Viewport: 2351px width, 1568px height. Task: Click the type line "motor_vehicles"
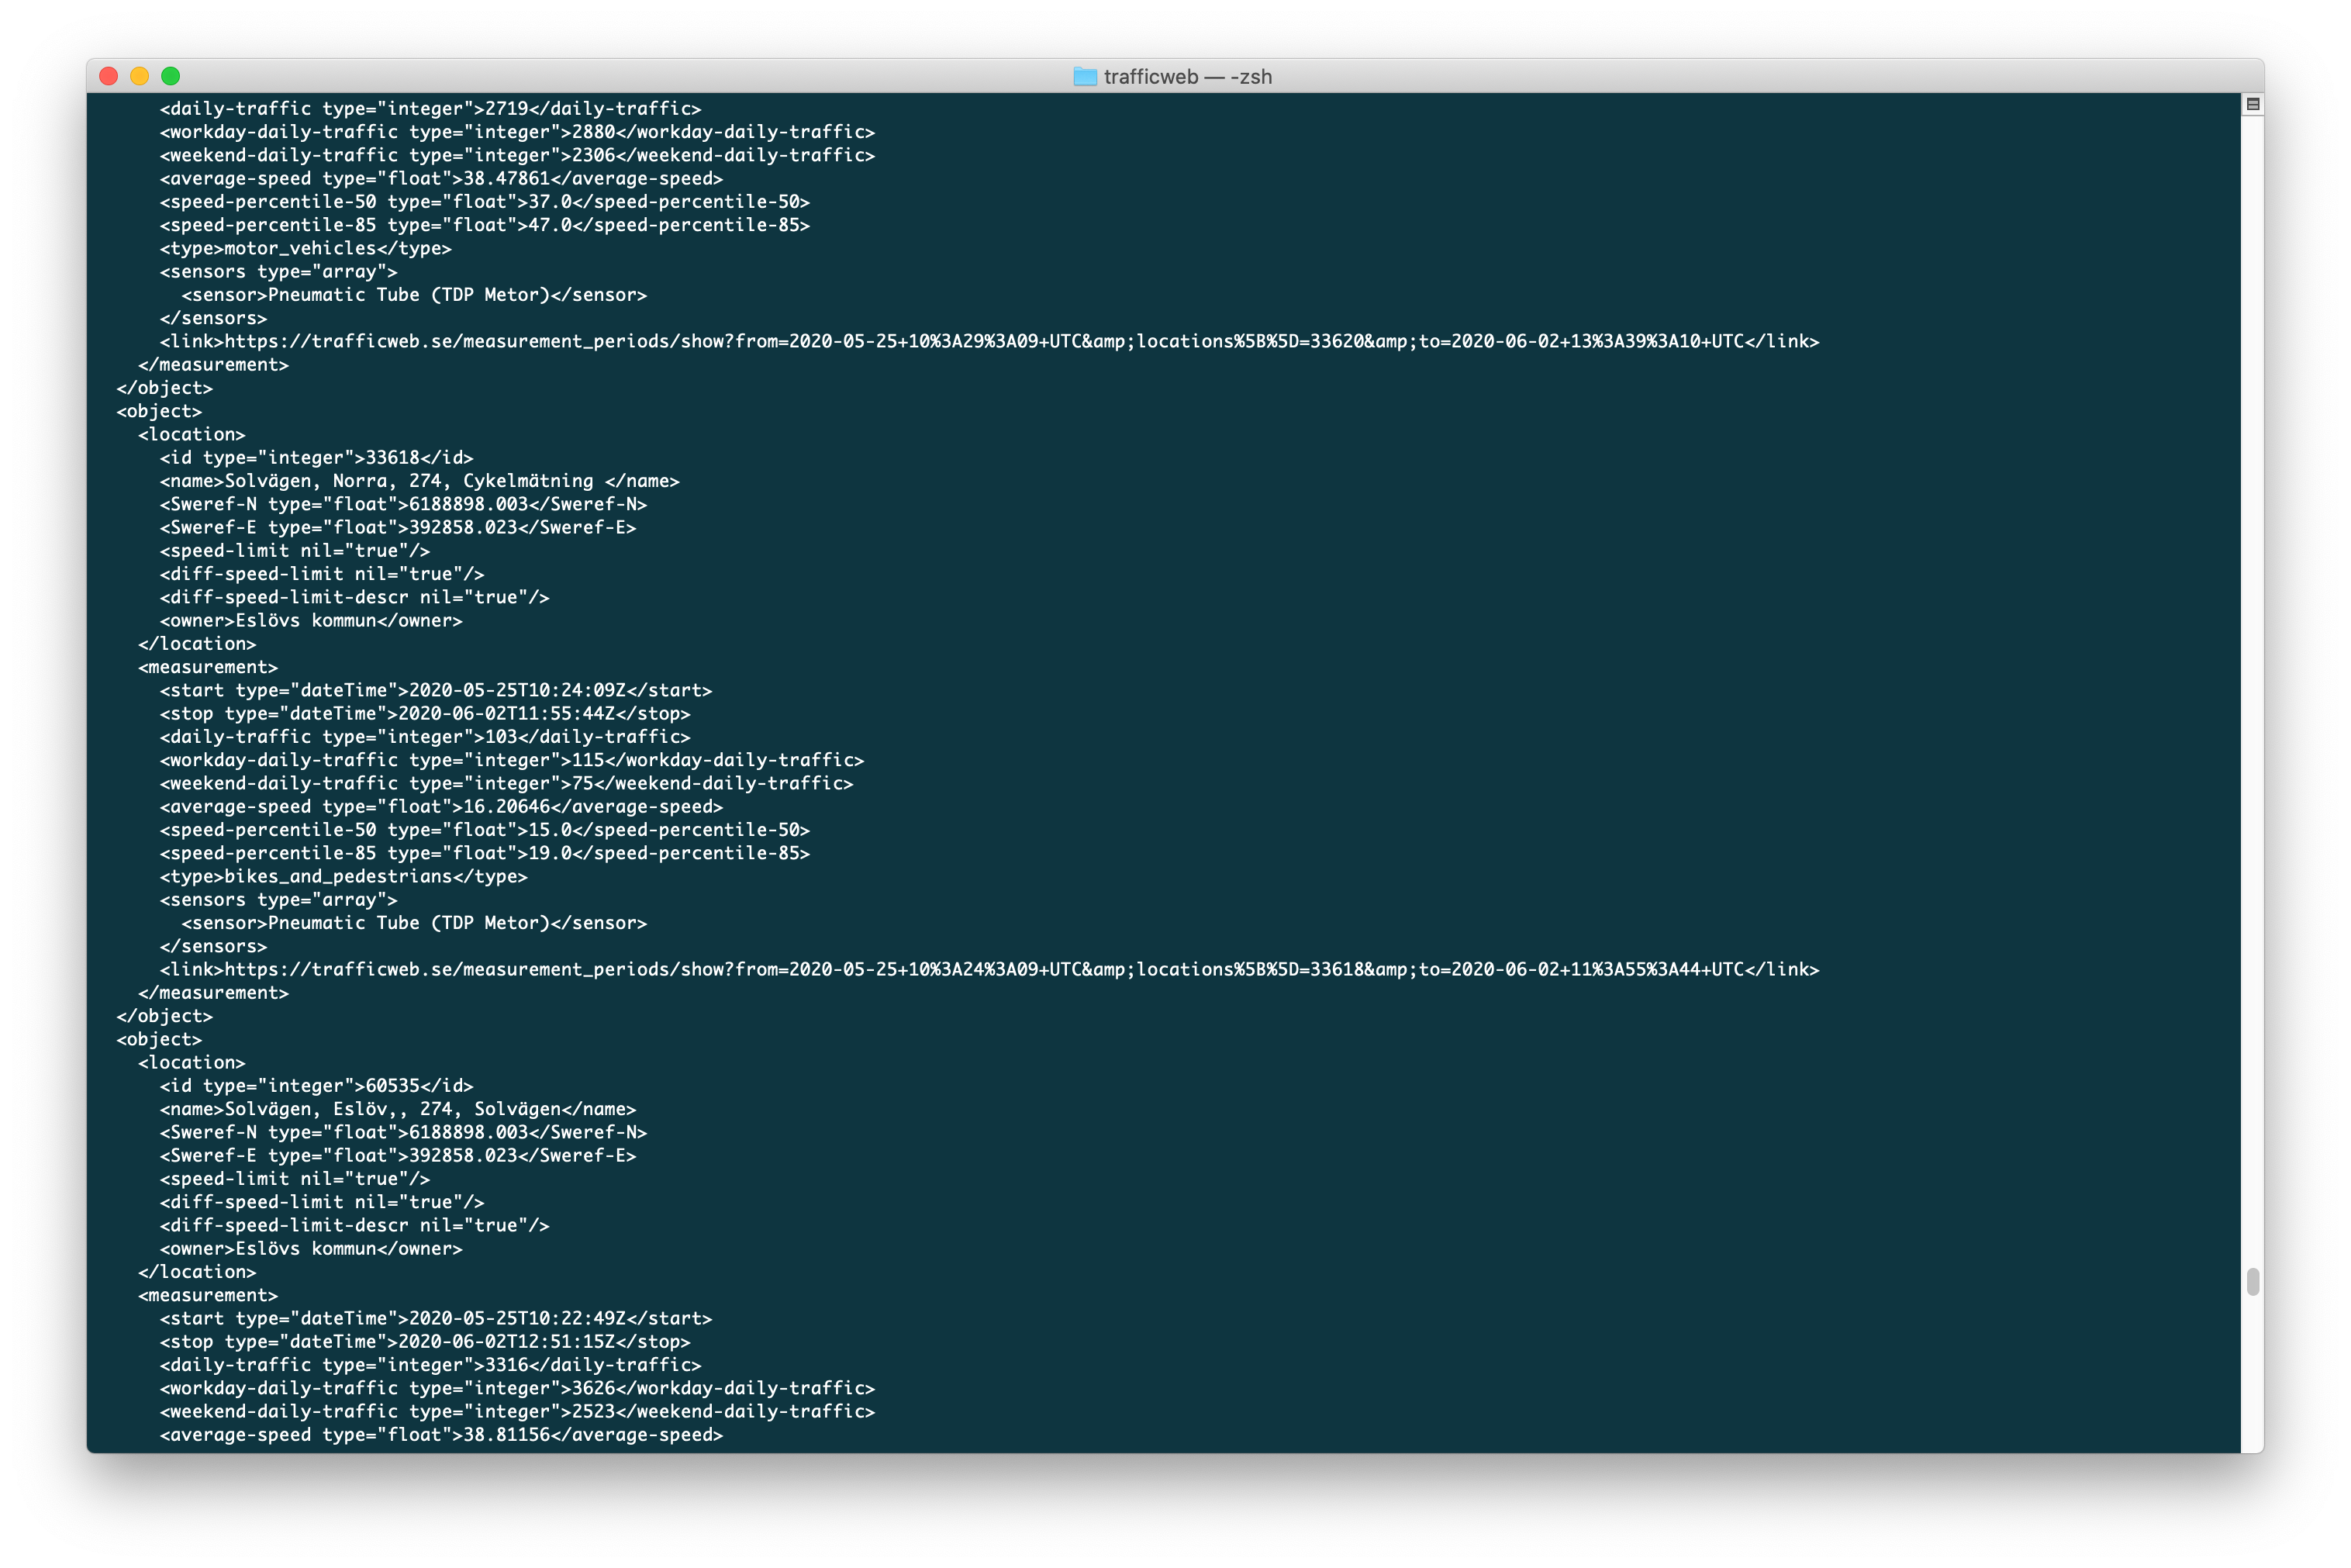click(305, 249)
